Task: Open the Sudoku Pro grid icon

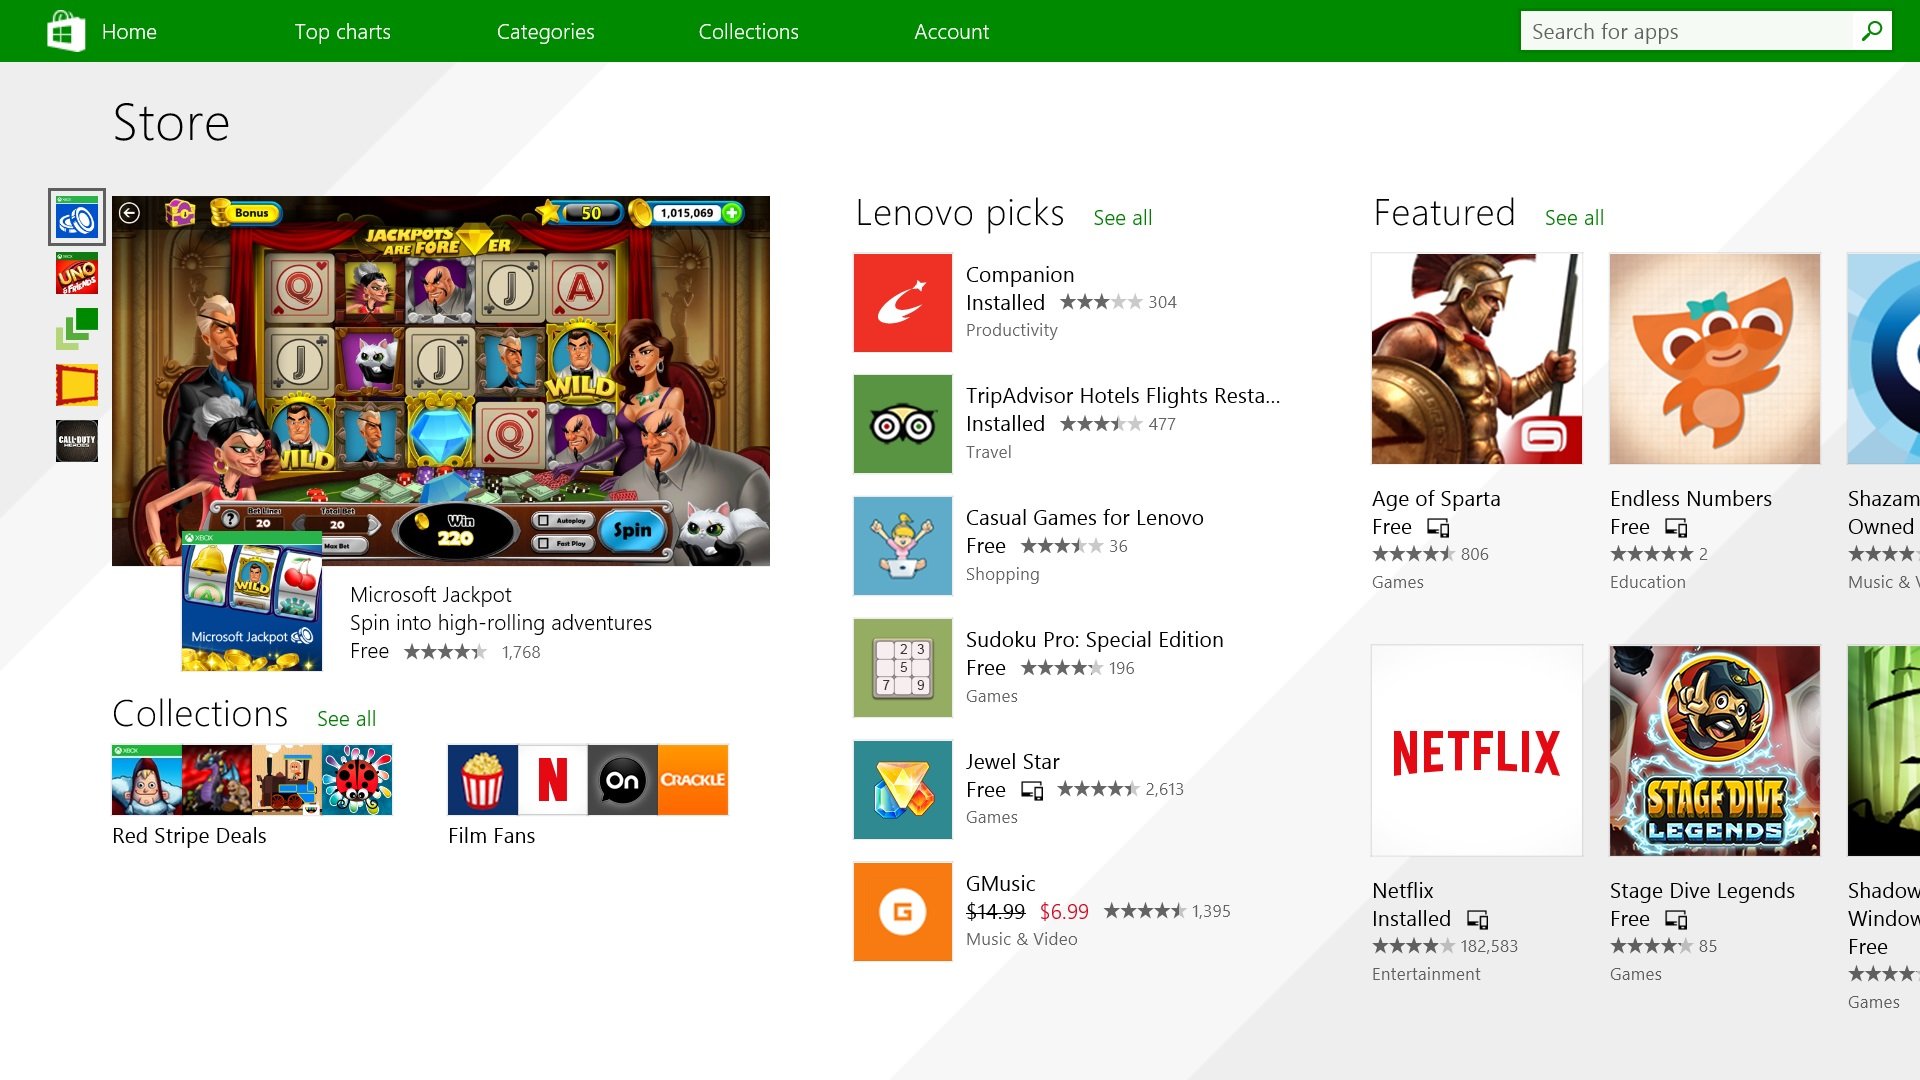Action: (x=903, y=668)
